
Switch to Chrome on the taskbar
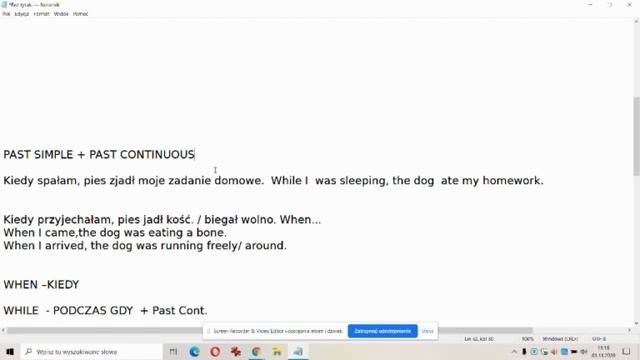256,351
